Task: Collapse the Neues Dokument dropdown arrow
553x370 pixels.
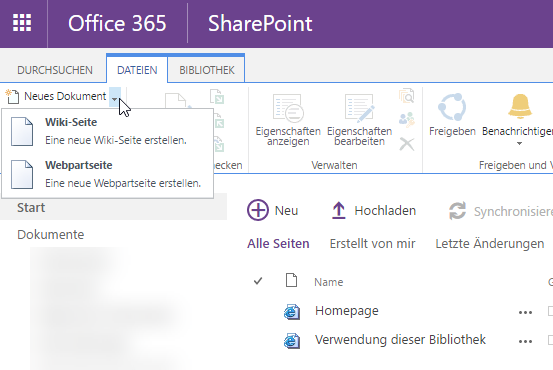Action: [115, 97]
